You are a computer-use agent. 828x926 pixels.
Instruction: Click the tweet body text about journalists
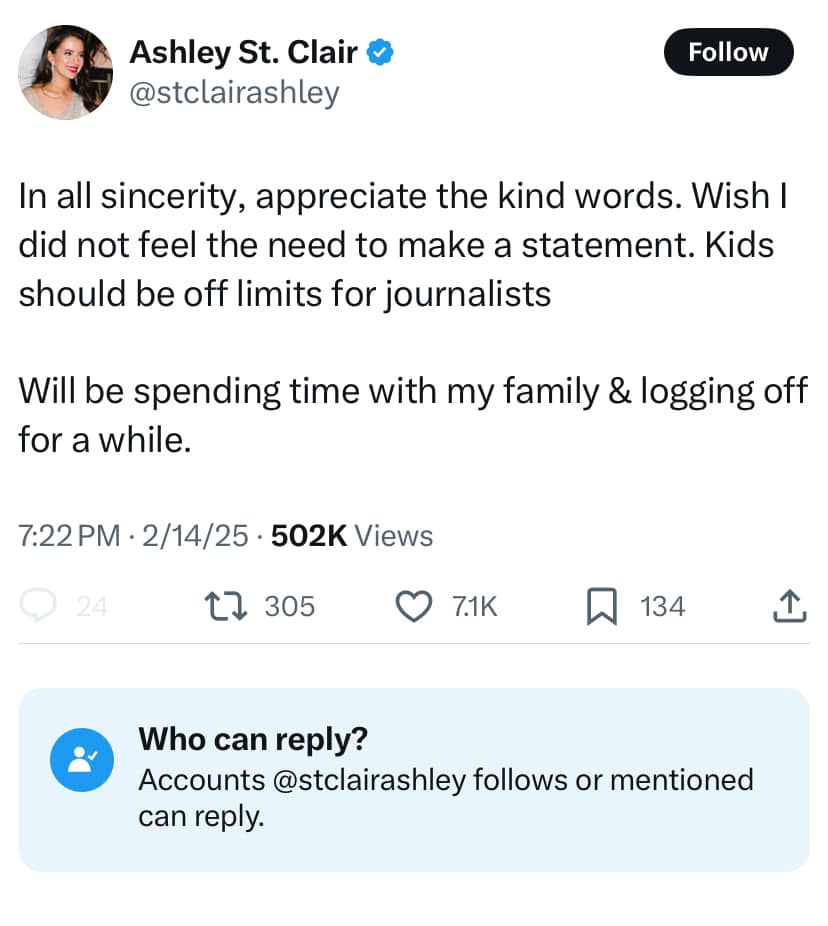285,296
